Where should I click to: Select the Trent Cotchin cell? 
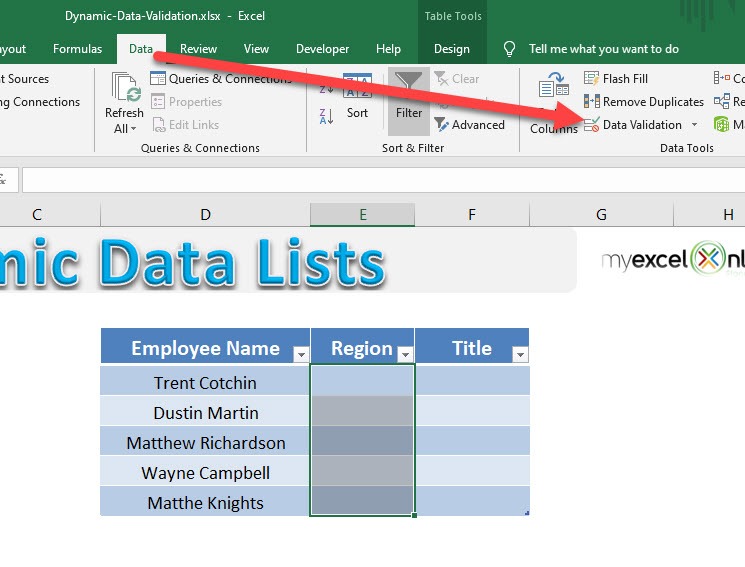(x=205, y=380)
